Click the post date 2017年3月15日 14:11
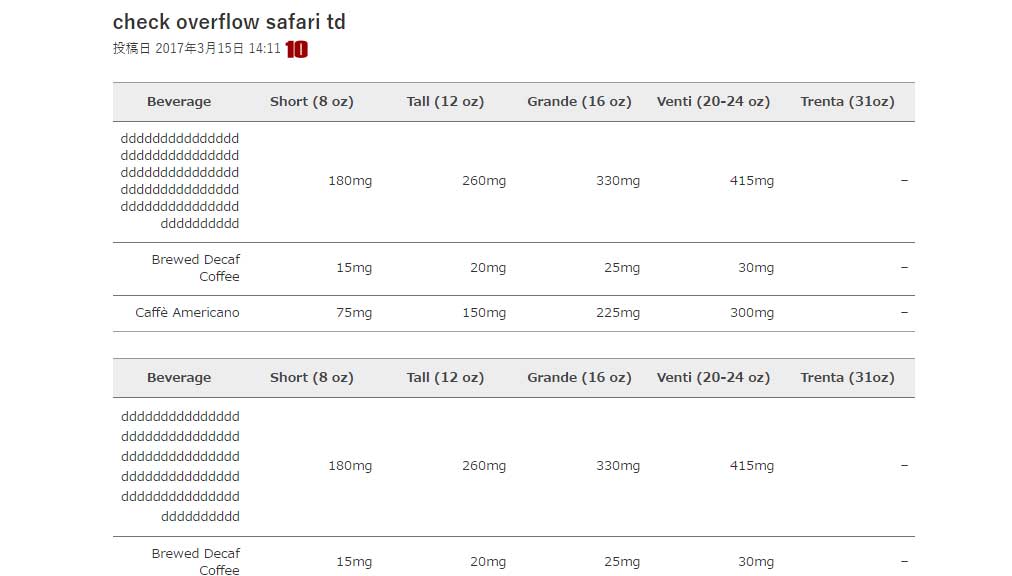 click(218, 48)
